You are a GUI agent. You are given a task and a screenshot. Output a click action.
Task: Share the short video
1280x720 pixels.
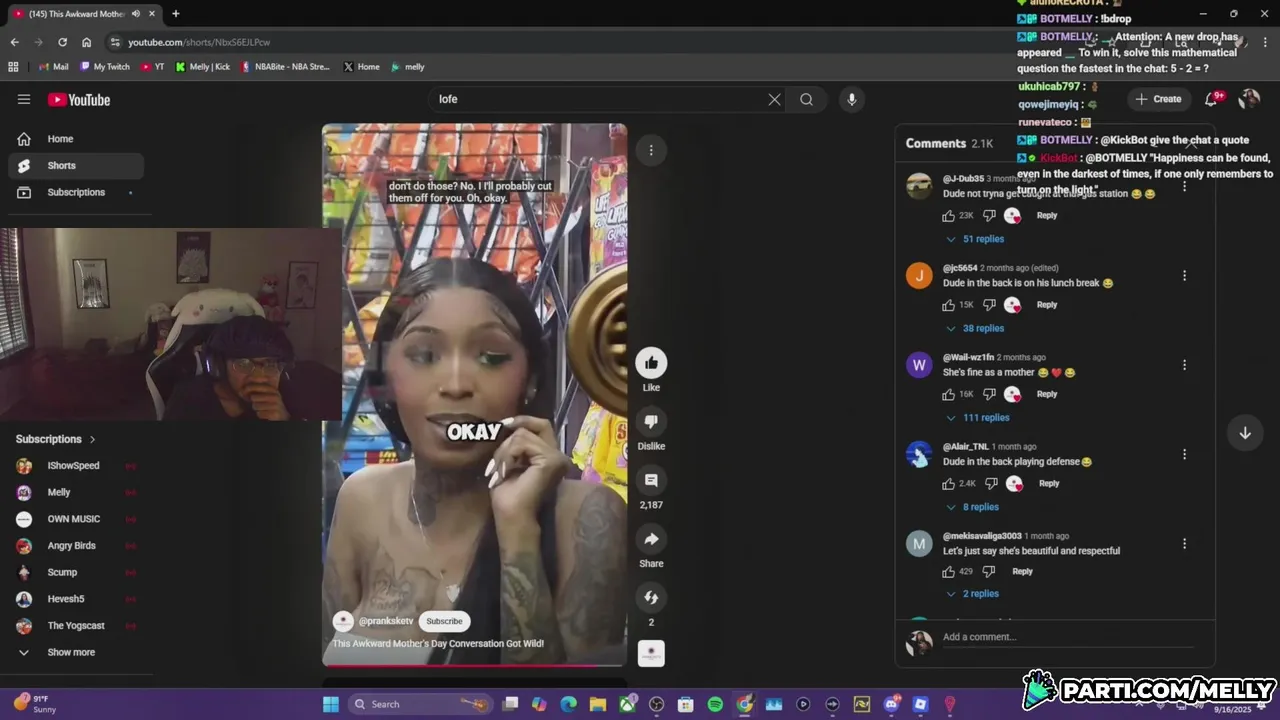[x=651, y=539]
